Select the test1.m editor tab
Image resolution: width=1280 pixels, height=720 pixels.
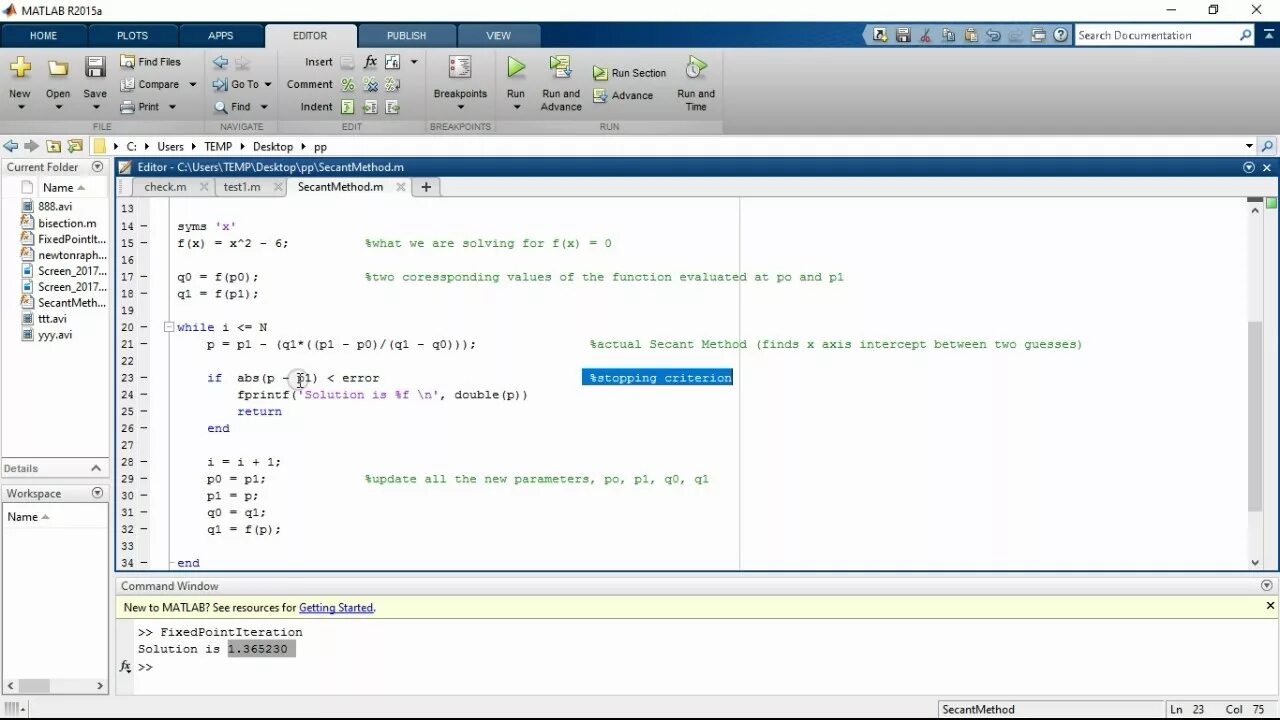(241, 187)
